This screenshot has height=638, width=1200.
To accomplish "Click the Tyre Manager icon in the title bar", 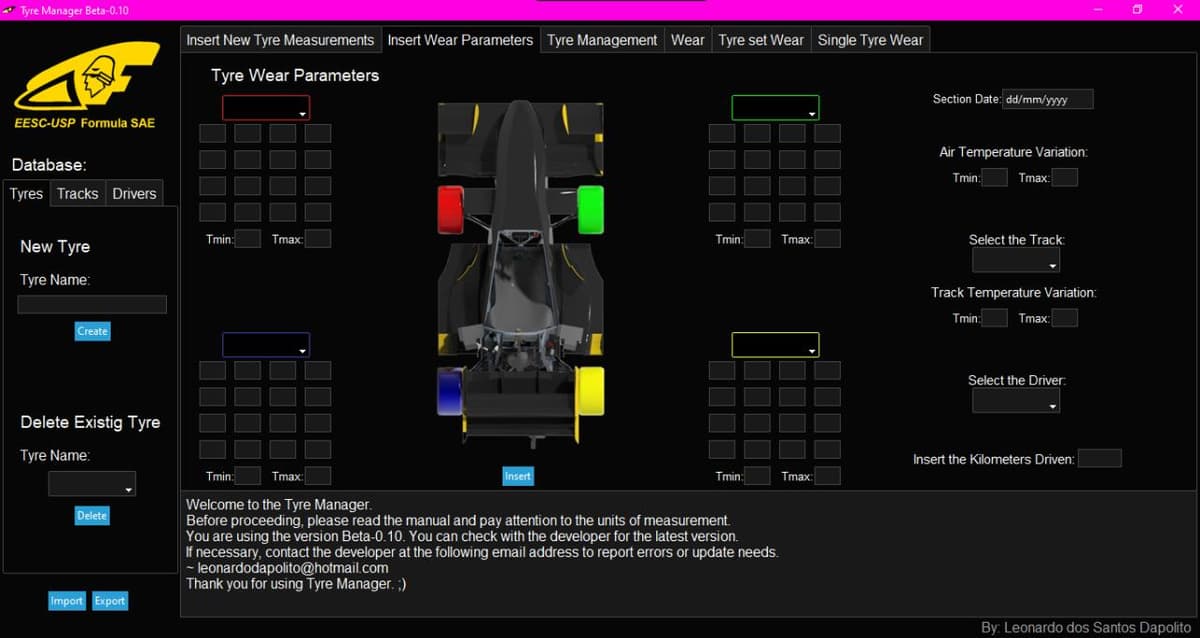I will click(10, 8).
